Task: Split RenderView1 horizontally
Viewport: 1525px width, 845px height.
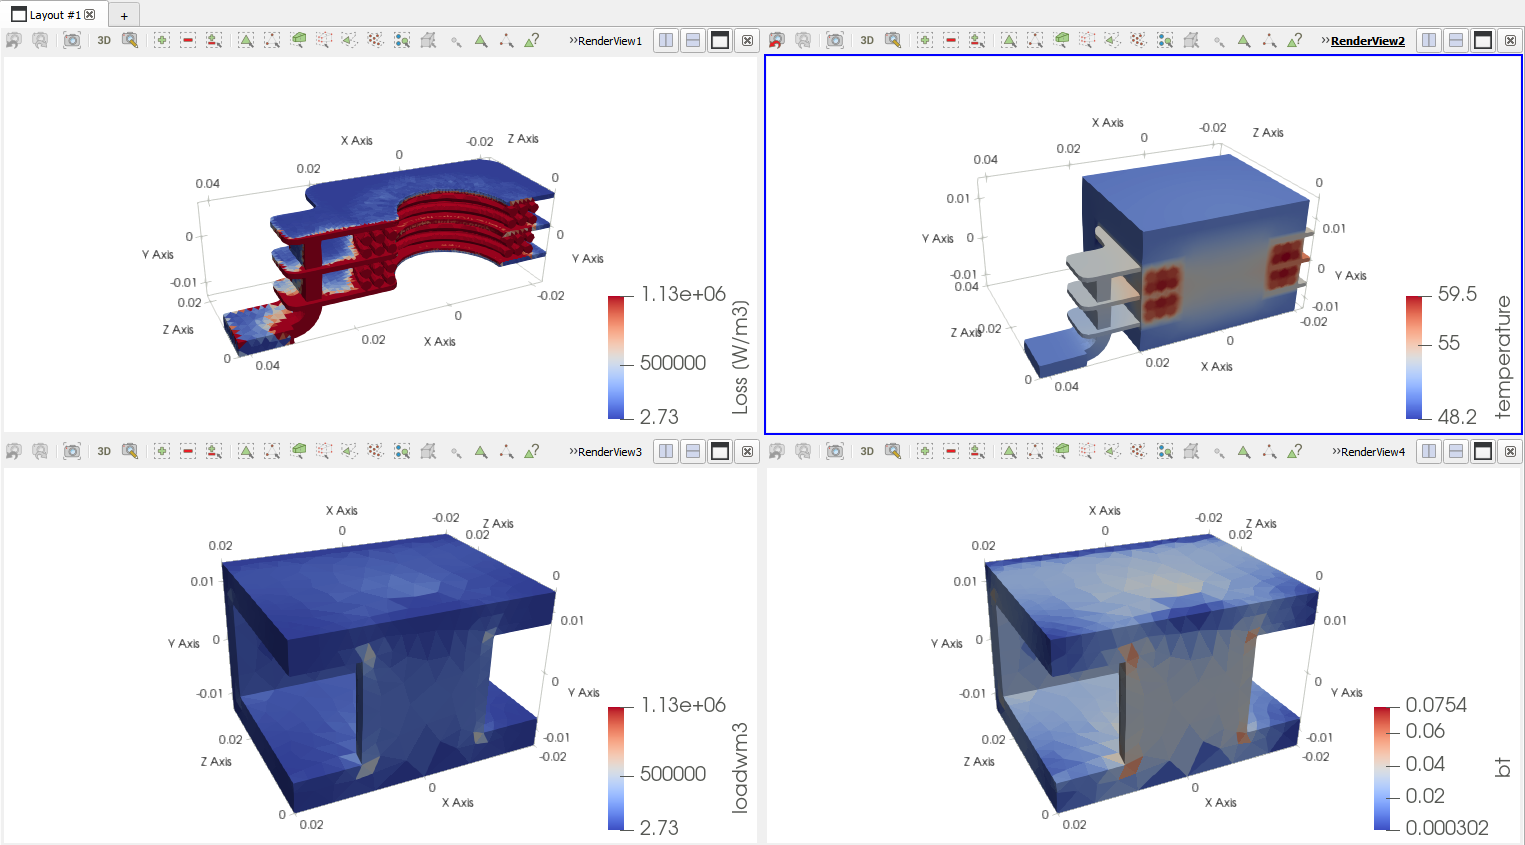Action: 666,40
